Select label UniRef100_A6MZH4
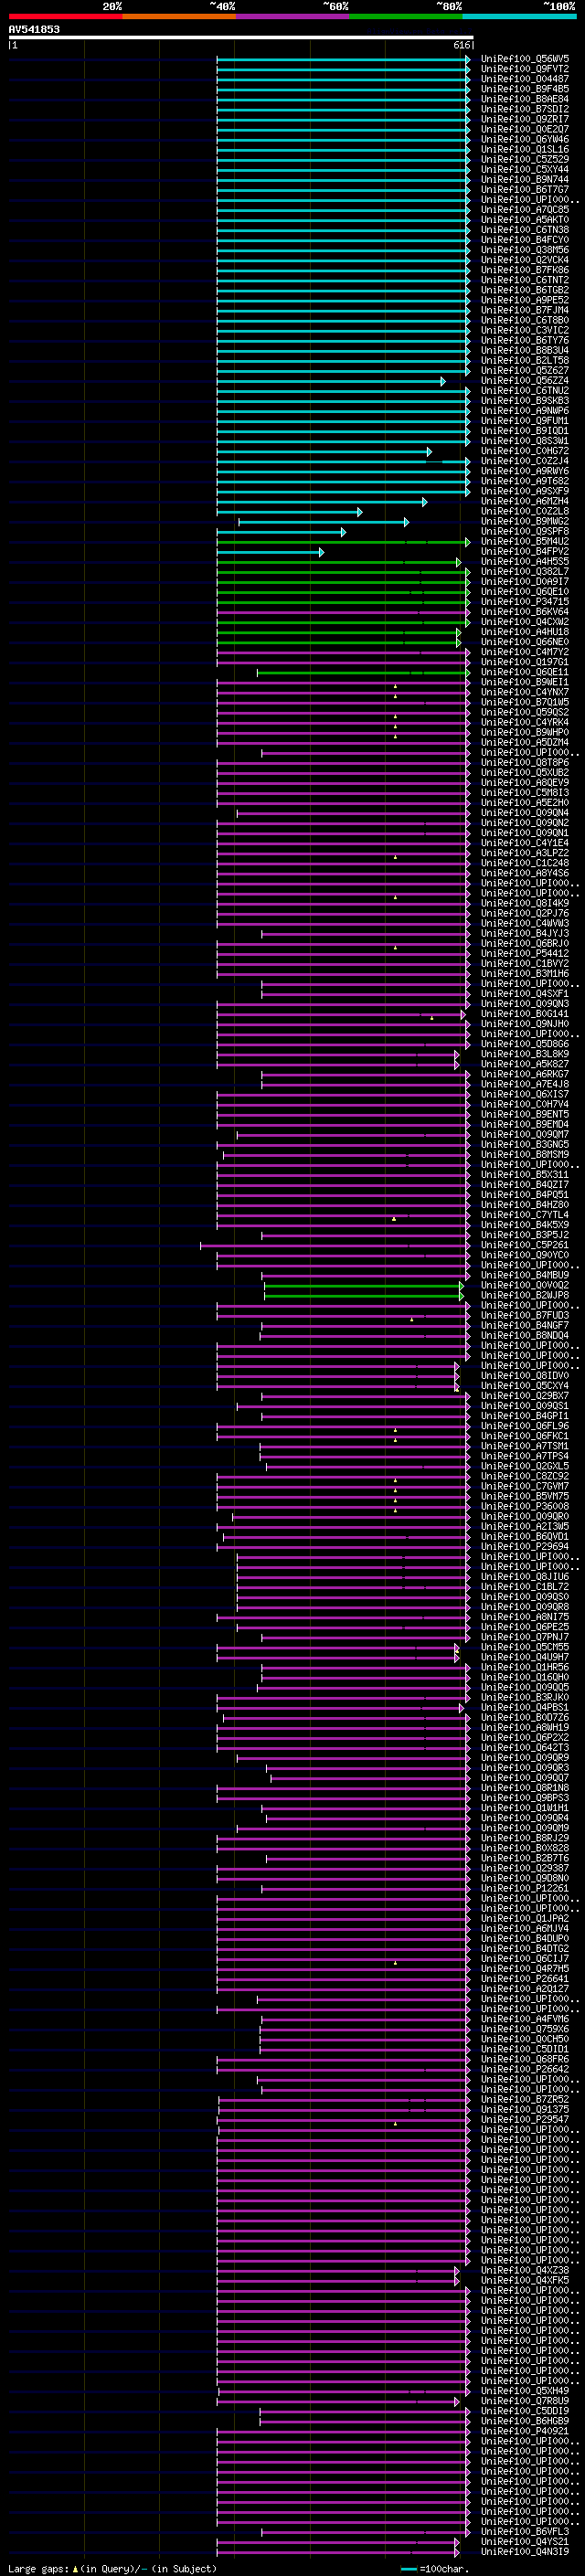The width and height of the screenshot is (585, 2576). (525, 501)
